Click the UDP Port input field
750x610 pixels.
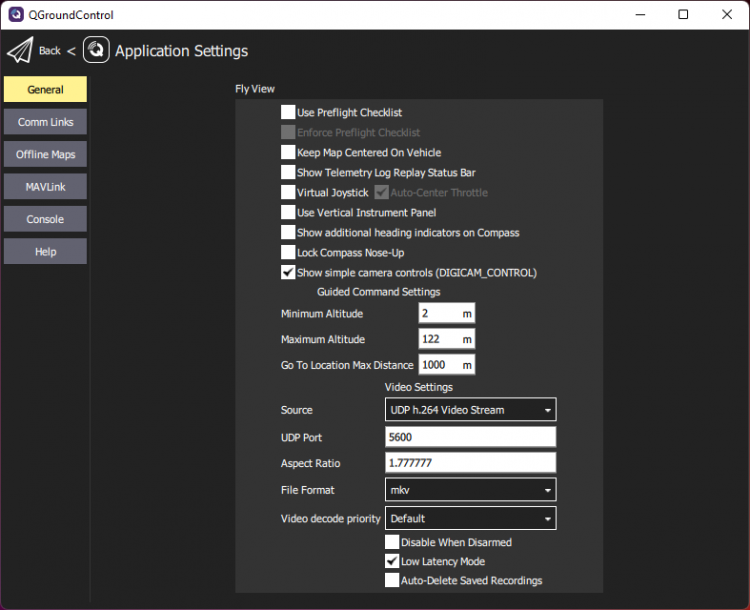[x=470, y=437]
